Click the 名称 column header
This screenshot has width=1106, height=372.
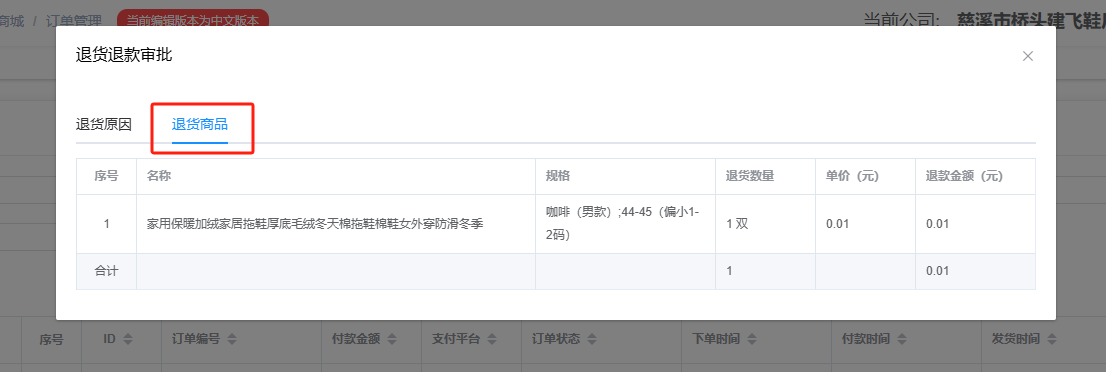159,176
